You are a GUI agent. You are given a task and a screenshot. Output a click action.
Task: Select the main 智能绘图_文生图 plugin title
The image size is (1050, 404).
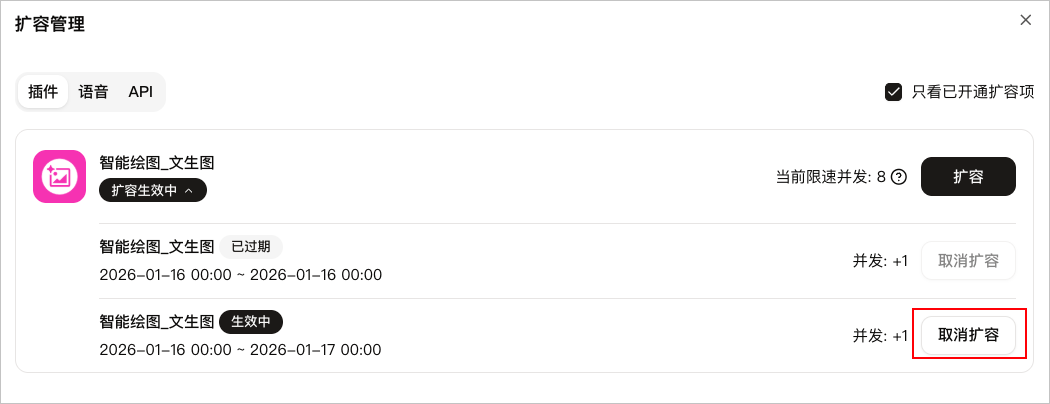157,162
